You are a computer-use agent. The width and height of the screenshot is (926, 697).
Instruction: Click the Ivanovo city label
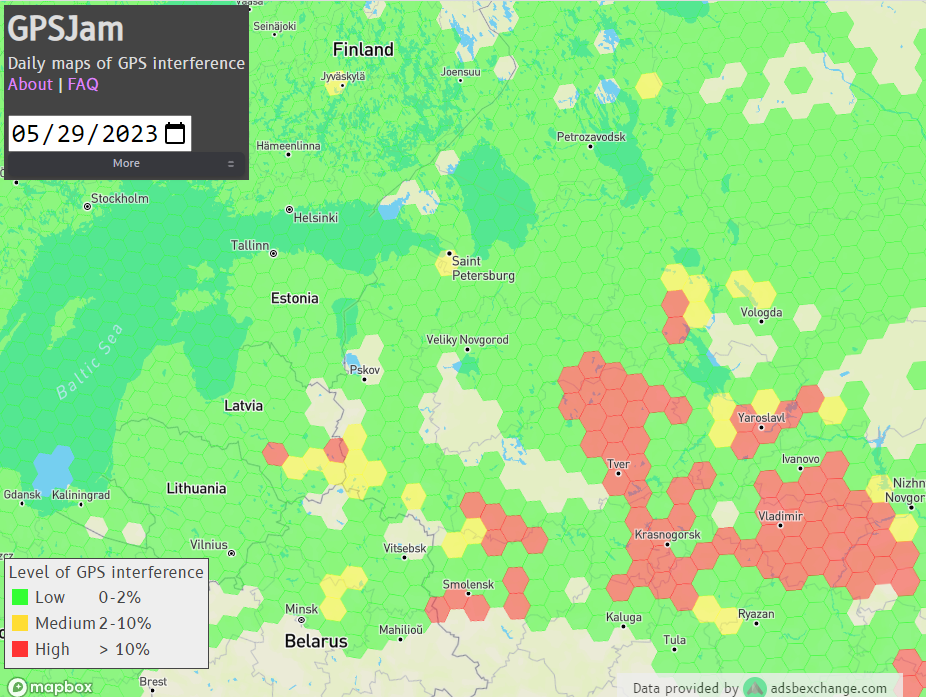800,459
